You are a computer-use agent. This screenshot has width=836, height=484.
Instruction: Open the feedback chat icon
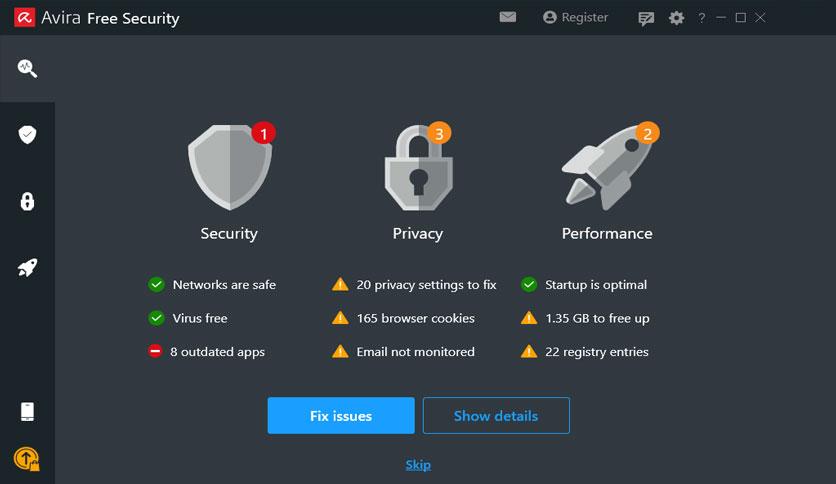tap(646, 19)
